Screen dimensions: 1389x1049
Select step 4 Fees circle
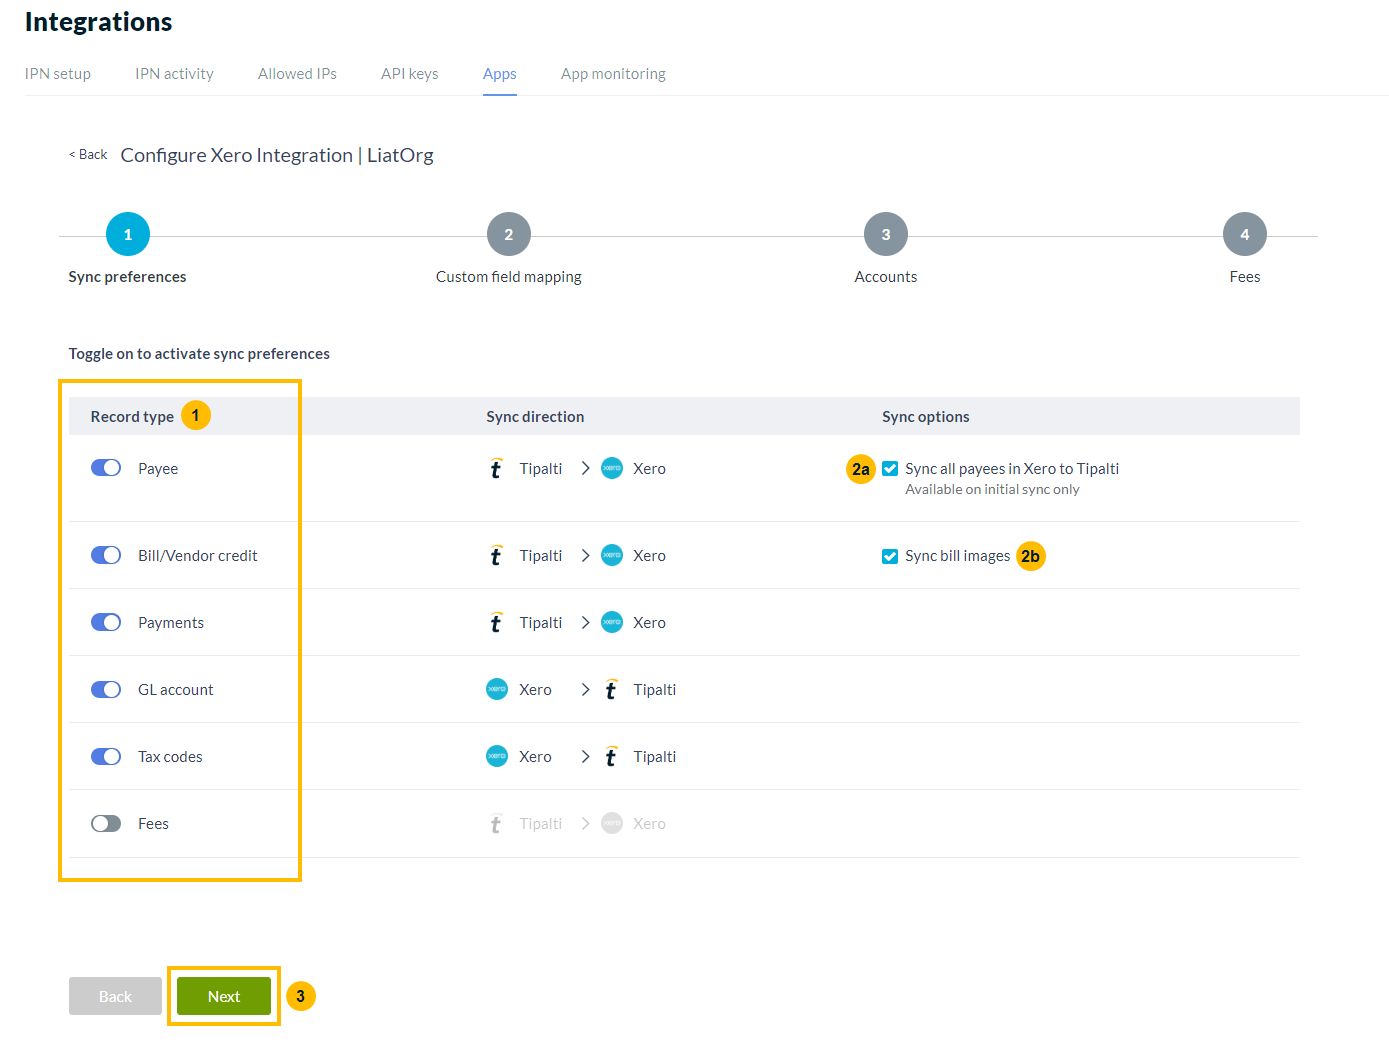(1244, 233)
